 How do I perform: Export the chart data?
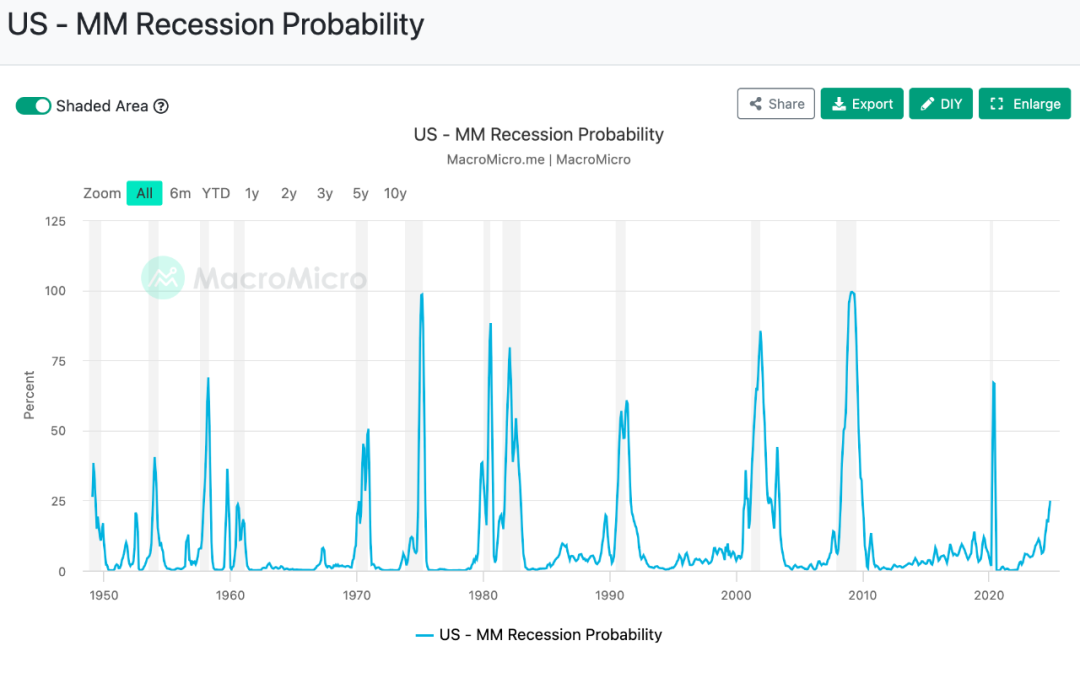862,104
